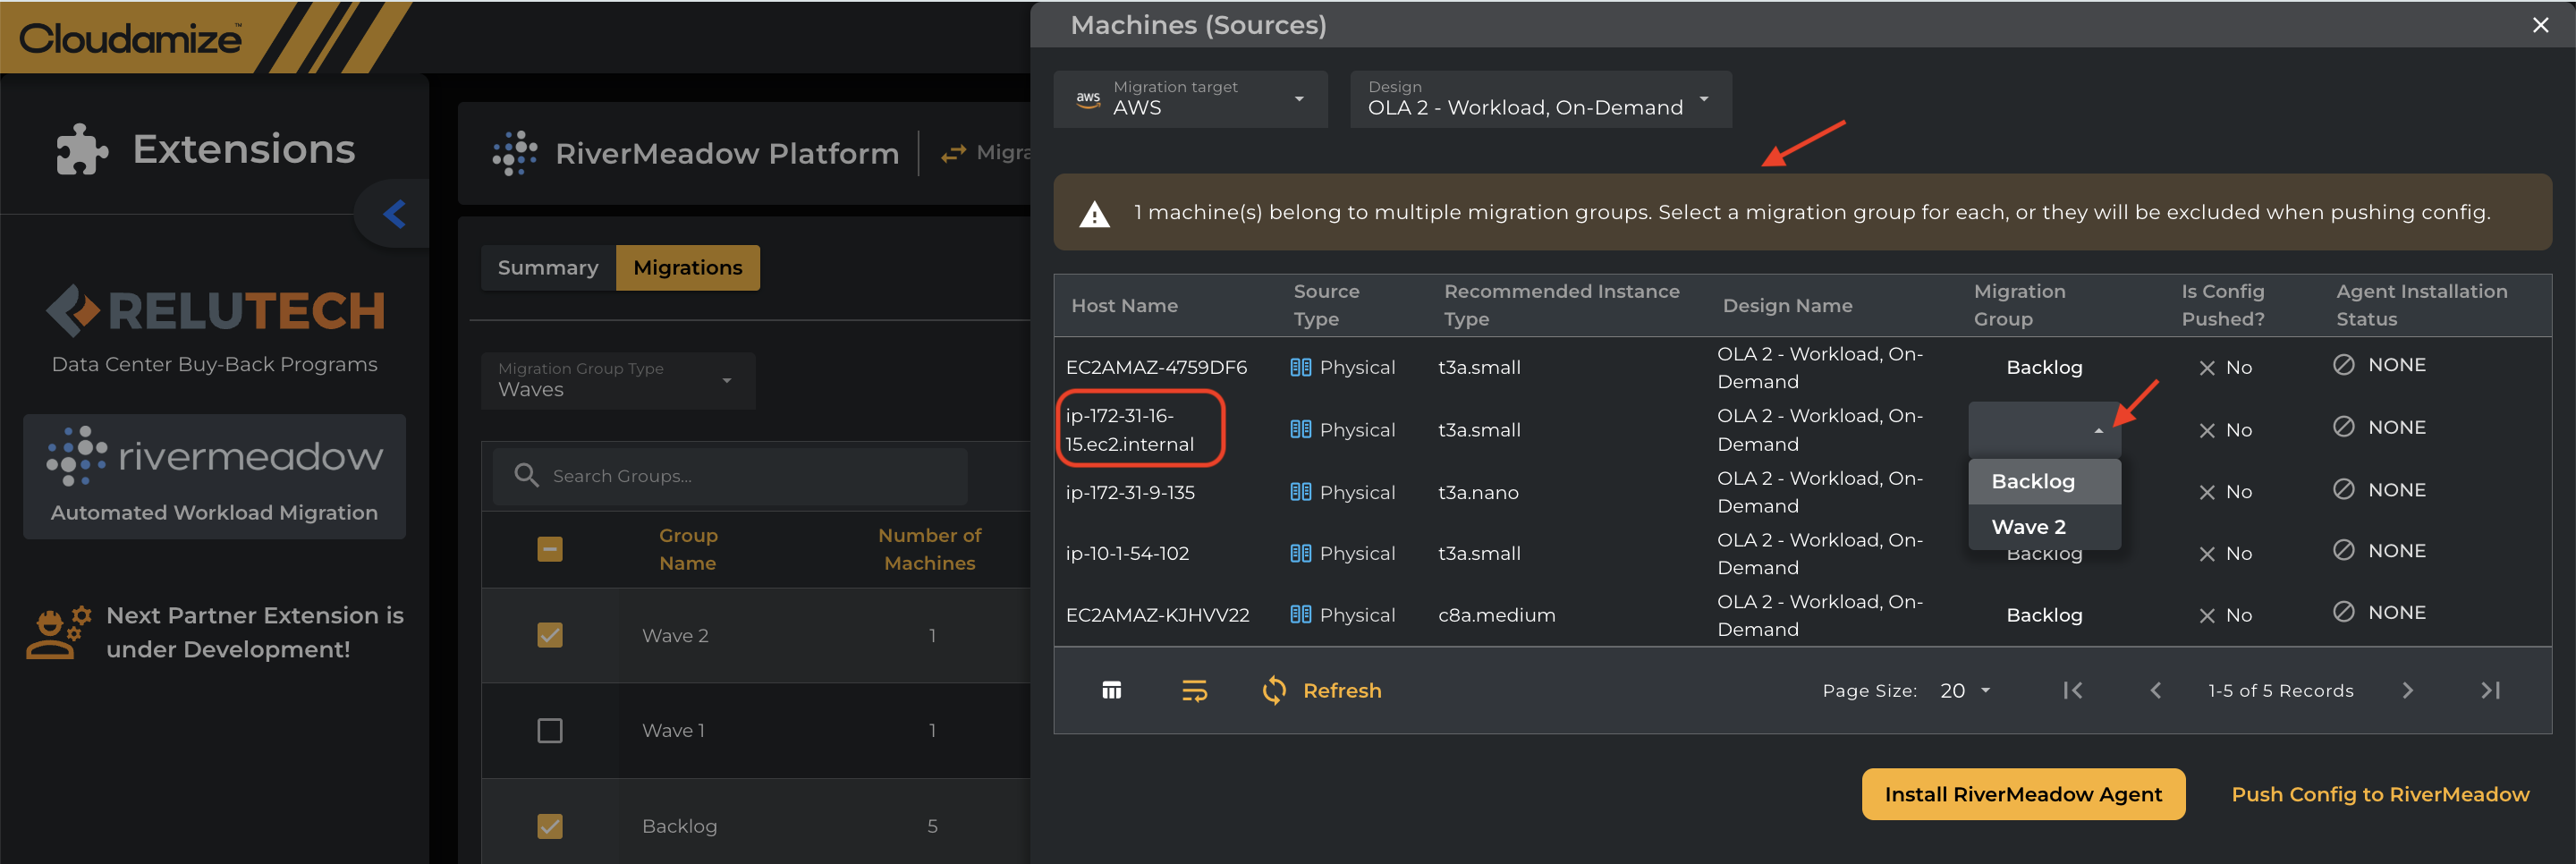
Task: Click the c8a.medium instance type cell
Action: pos(1496,615)
